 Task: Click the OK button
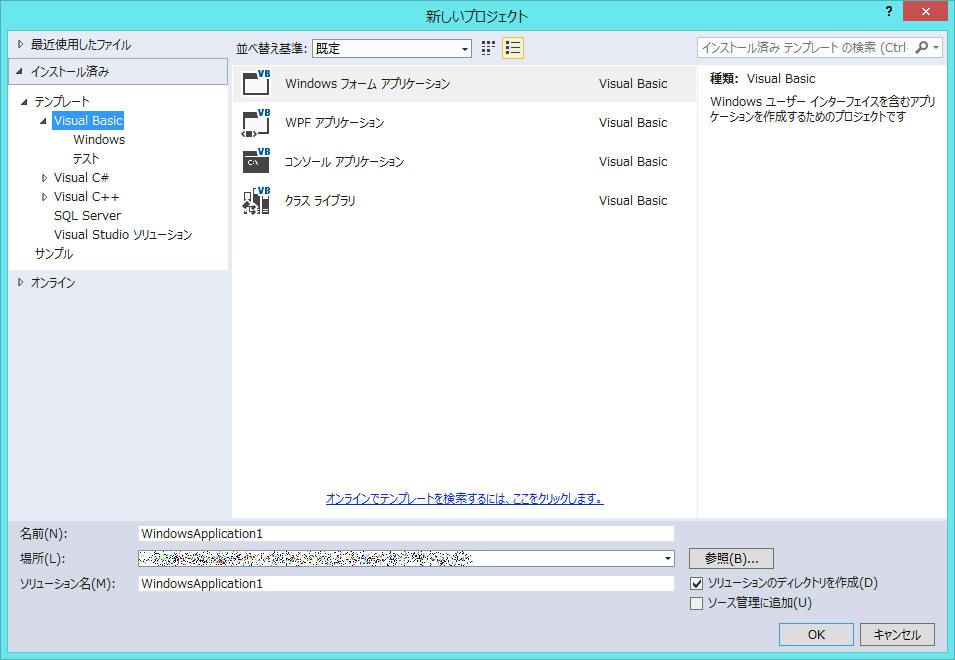[816, 634]
